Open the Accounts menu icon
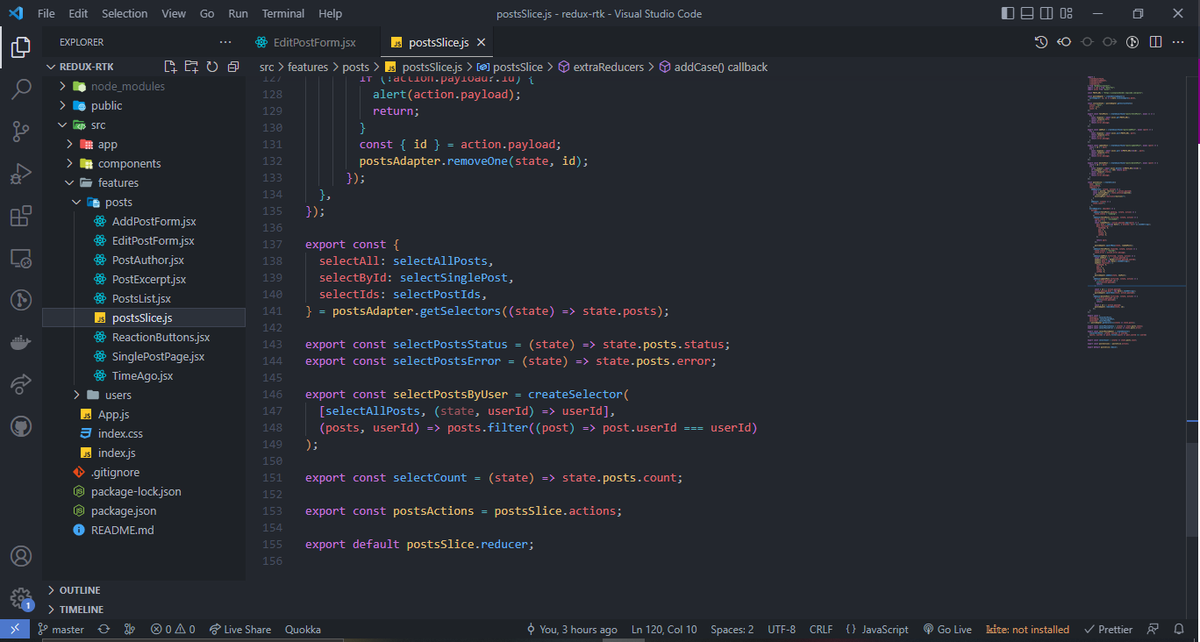The height and width of the screenshot is (642, 1200). coord(21,556)
